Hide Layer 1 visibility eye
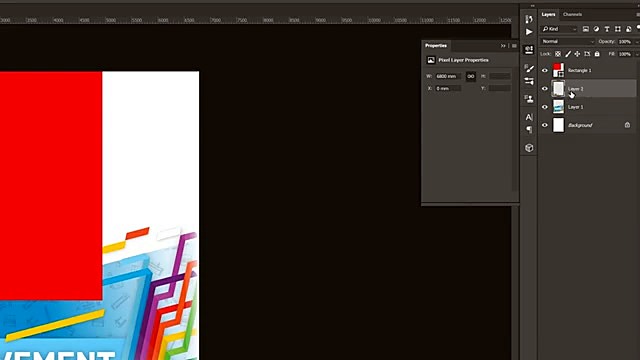The width and height of the screenshot is (640, 360). tap(544, 107)
